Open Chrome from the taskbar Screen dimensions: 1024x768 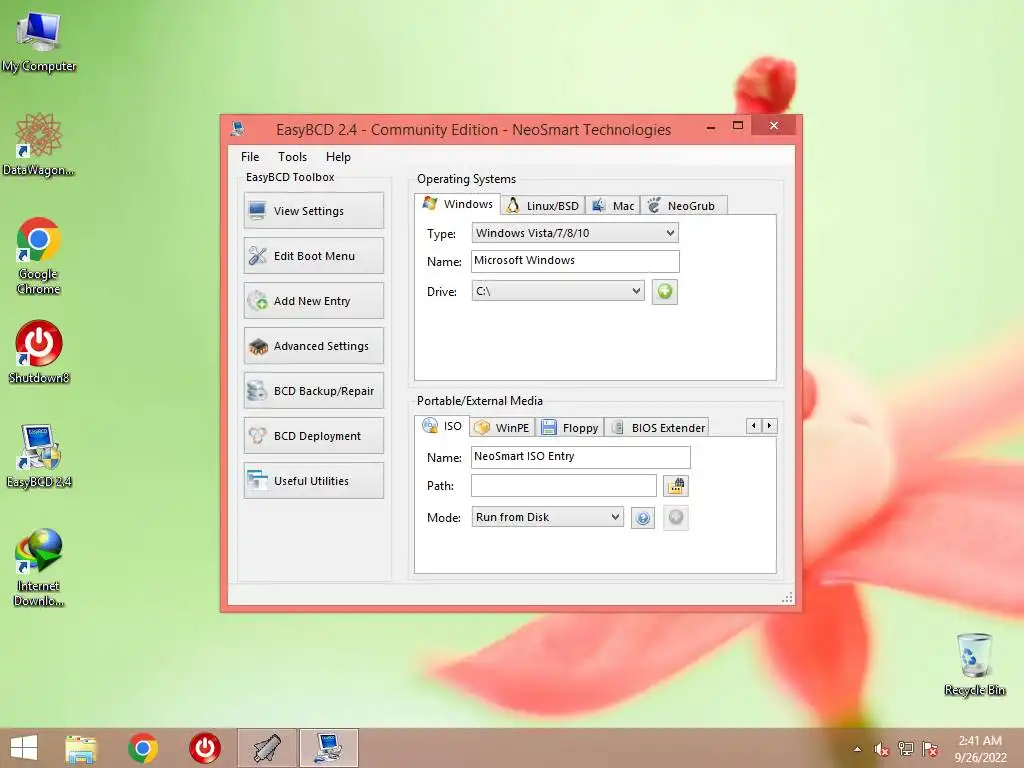[x=143, y=748]
